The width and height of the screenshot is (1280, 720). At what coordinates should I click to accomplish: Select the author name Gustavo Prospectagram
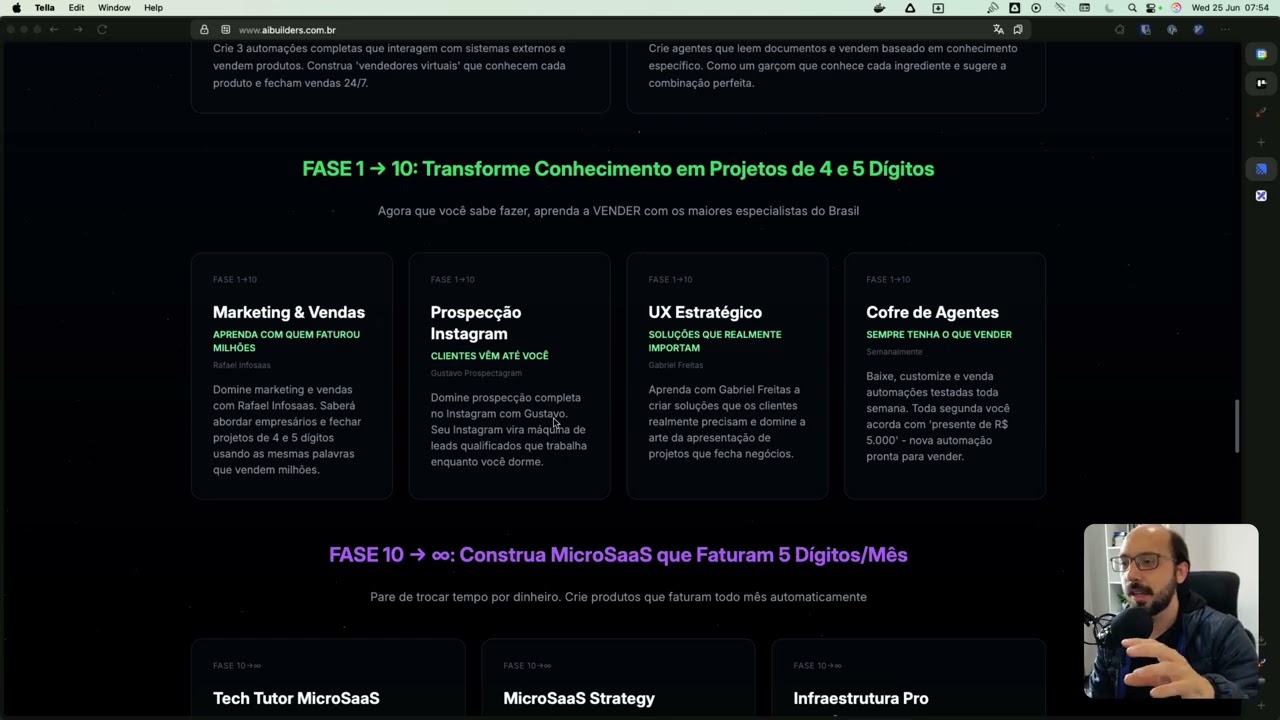tap(476, 374)
